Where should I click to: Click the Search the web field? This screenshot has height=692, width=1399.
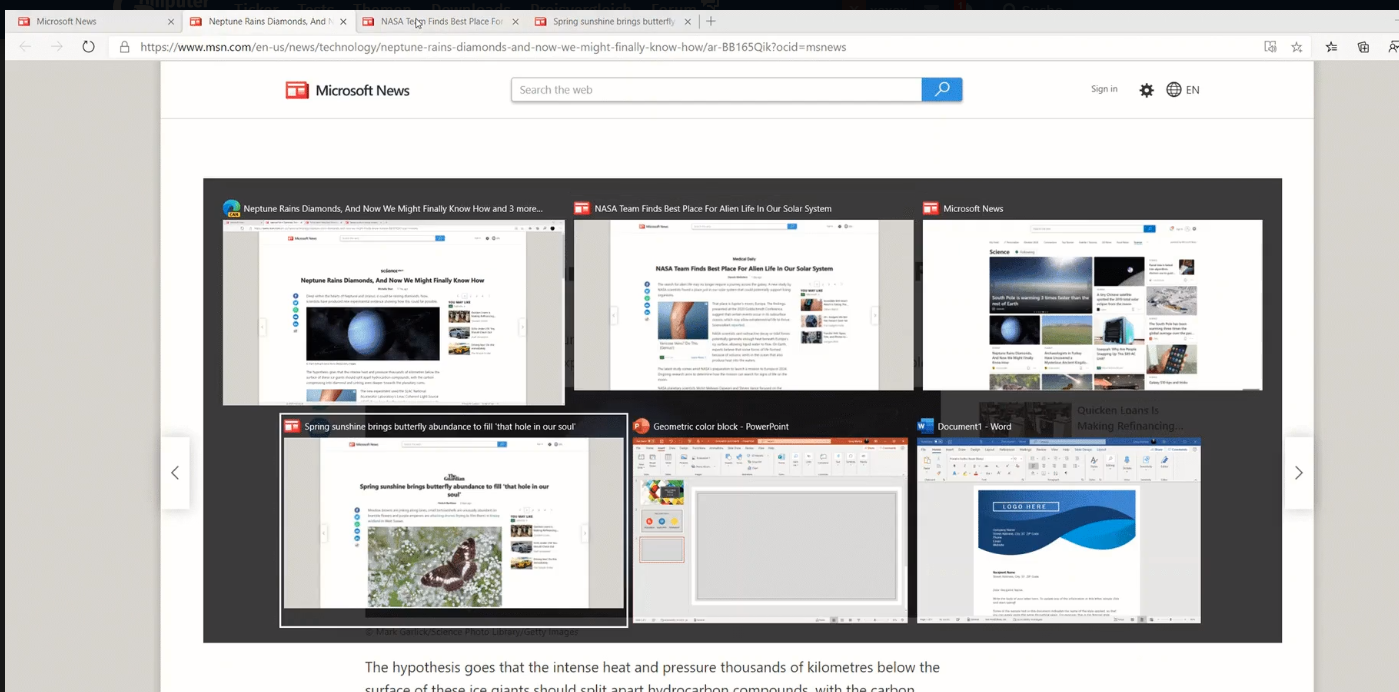coord(716,89)
